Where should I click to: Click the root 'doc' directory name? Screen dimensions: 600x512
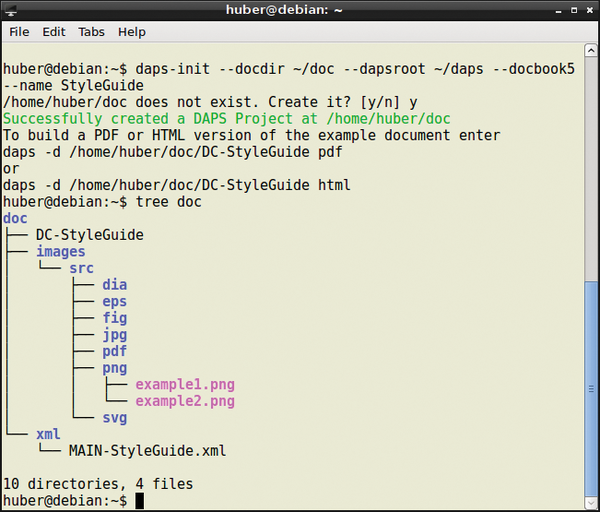tap(15, 218)
